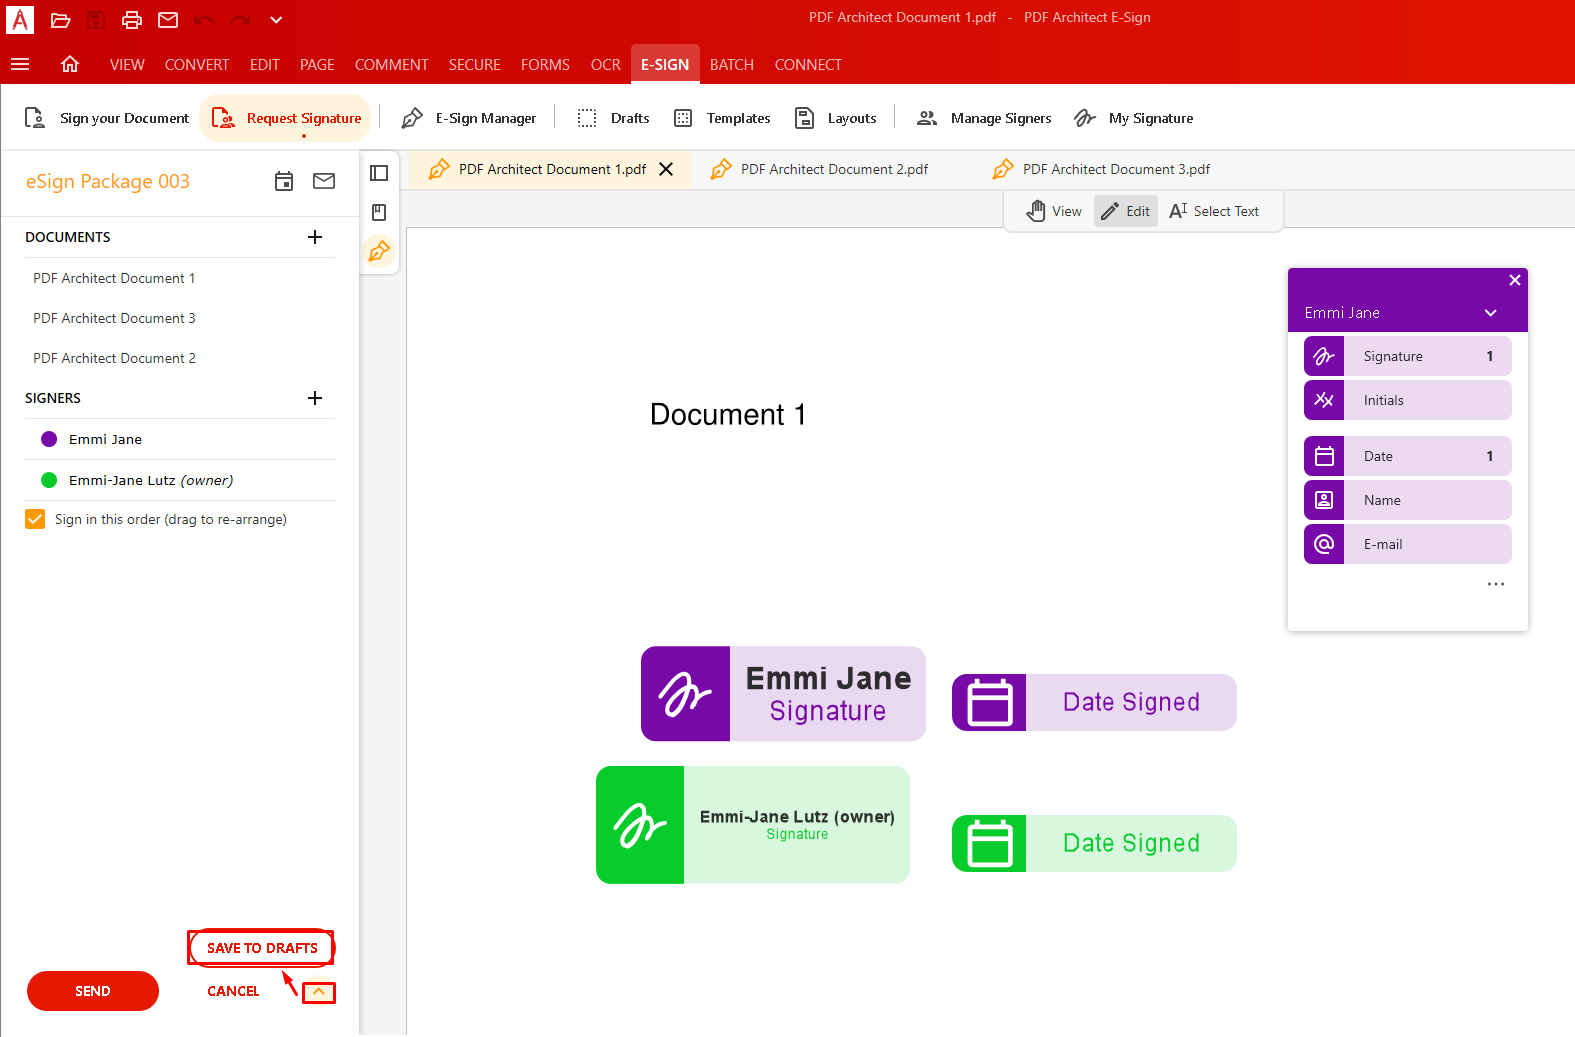Open the VIEW ribbon tab

tap(127, 65)
